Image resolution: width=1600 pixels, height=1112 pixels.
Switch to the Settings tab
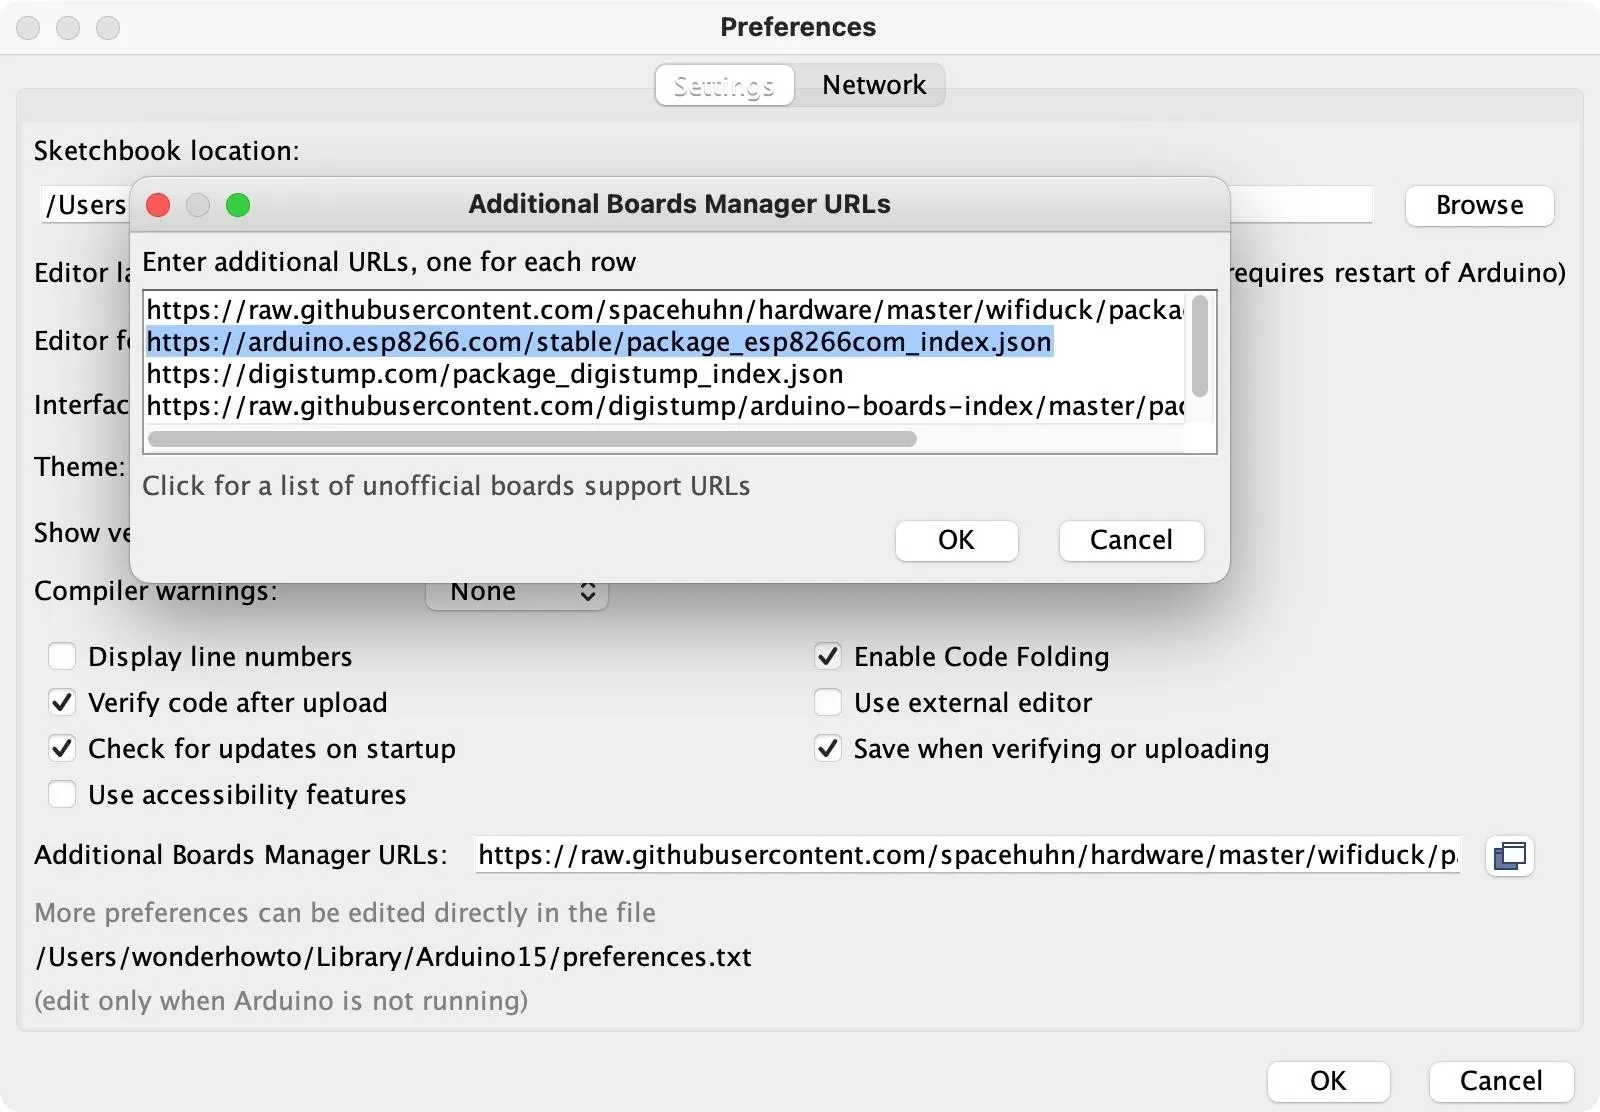pos(724,85)
